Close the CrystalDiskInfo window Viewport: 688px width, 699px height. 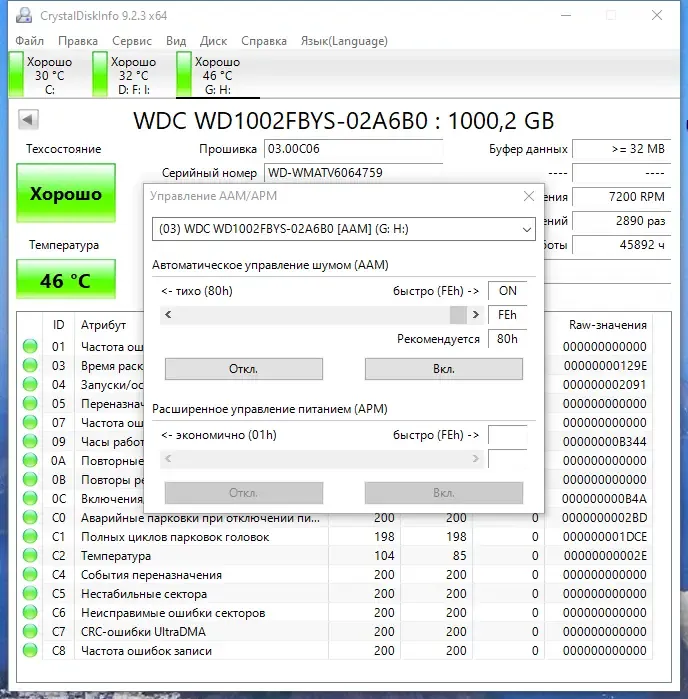click(656, 15)
